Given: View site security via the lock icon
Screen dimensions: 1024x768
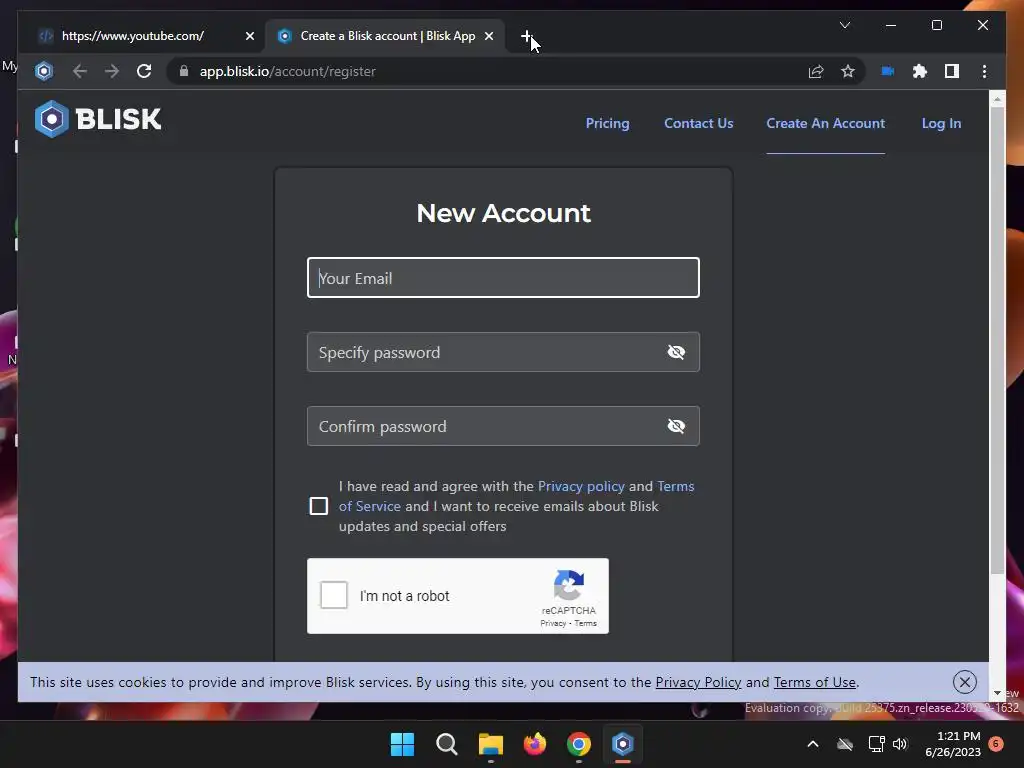Looking at the screenshot, I should point(184,71).
